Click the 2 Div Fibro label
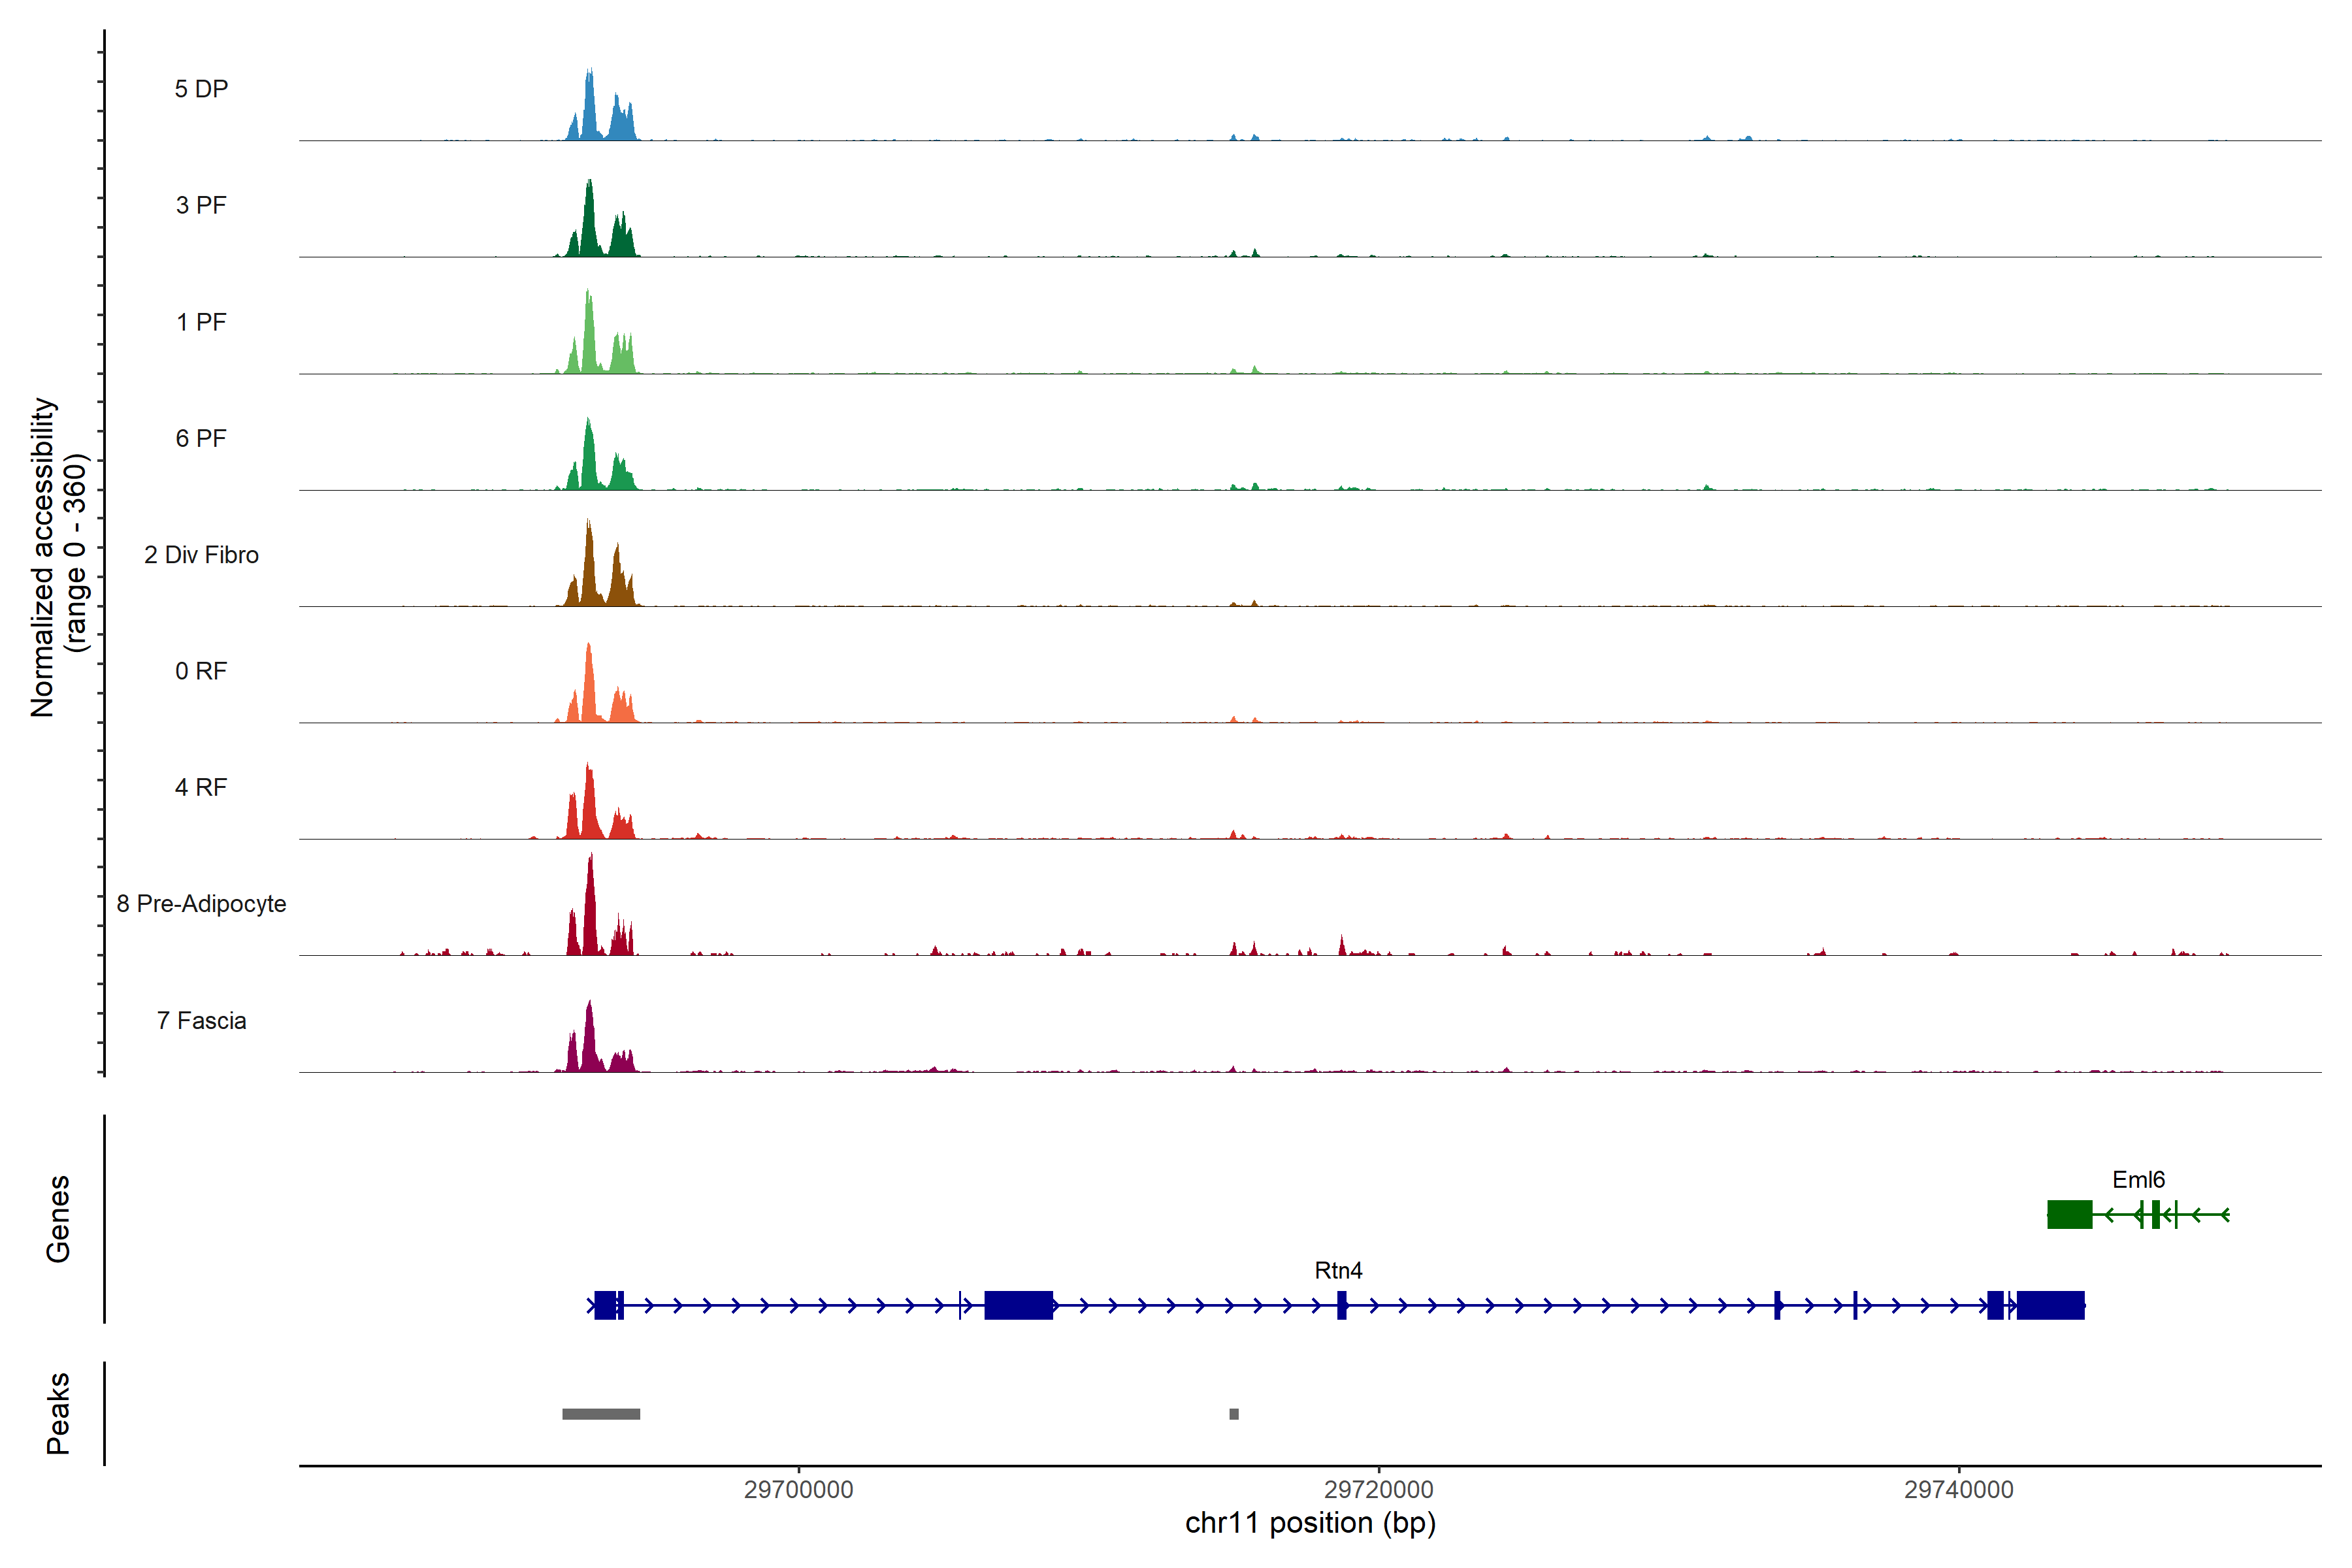This screenshot has width=2352, height=1568. (x=201, y=555)
